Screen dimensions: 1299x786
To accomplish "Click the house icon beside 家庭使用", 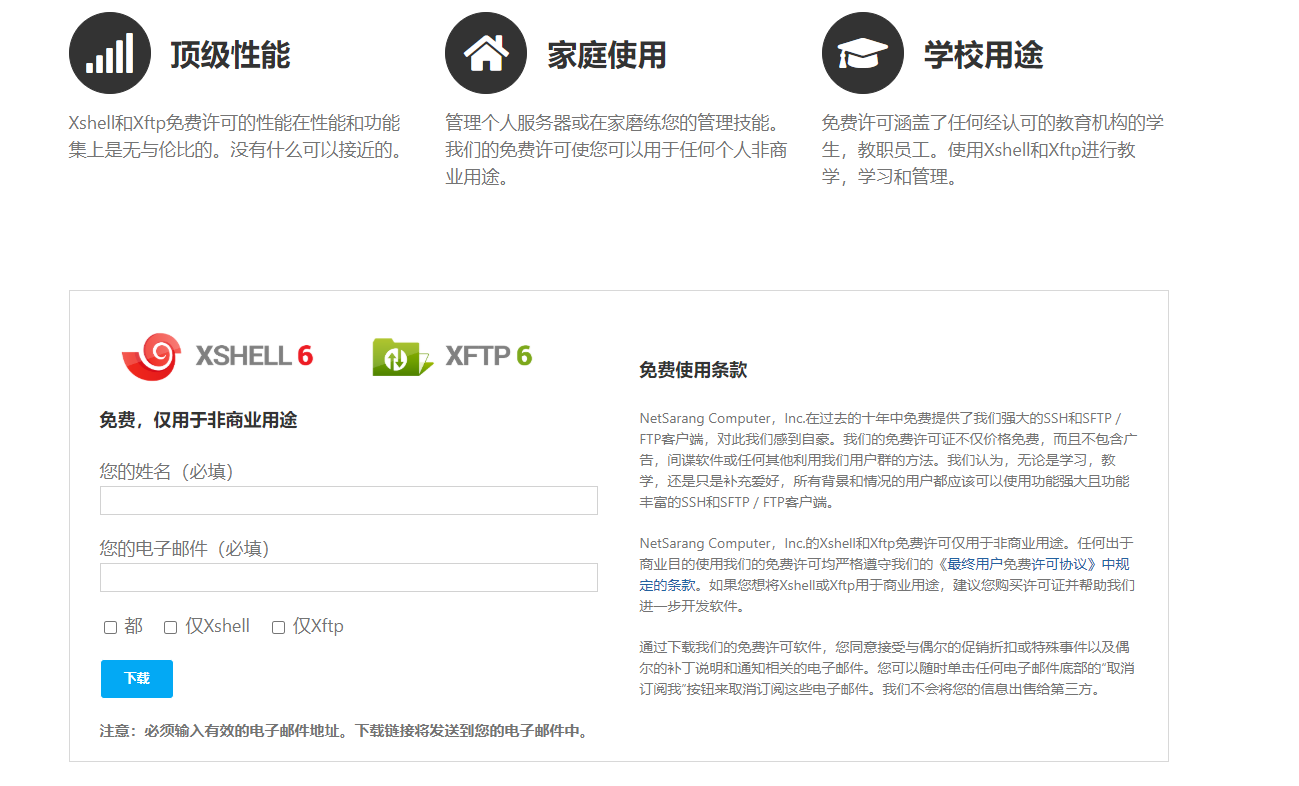I will (486, 53).
